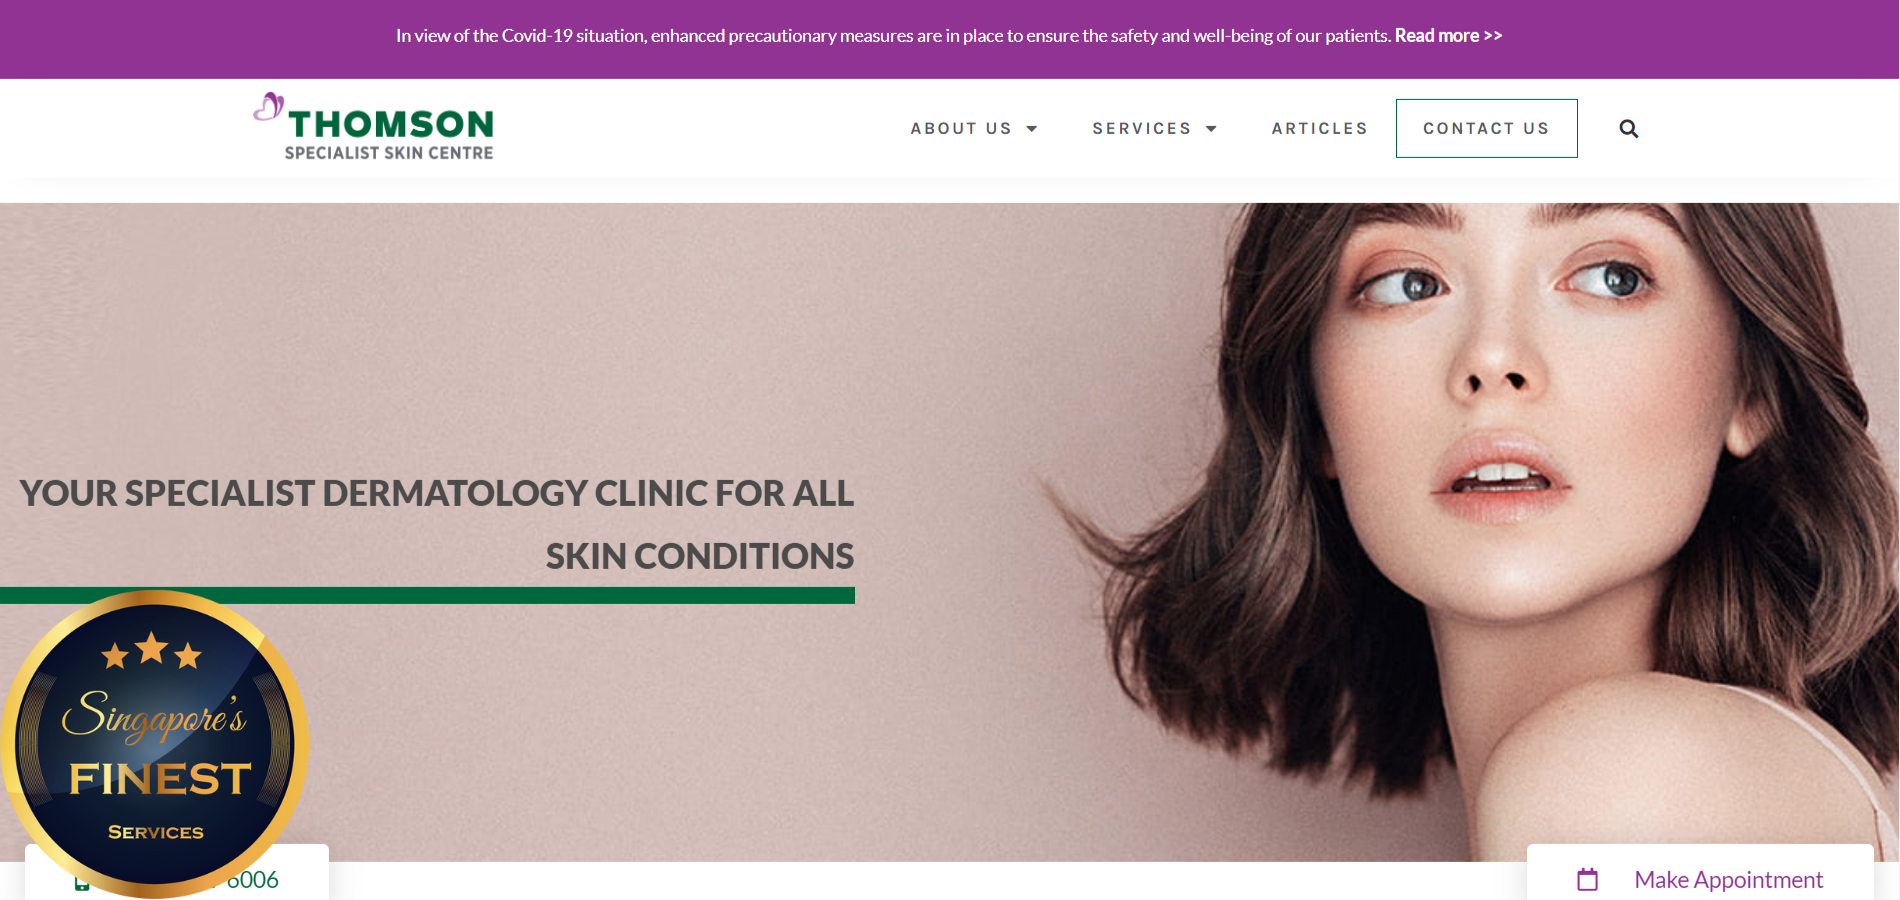Click the hero headline about dermatology clinic
This screenshot has width=1900, height=900.
point(437,524)
